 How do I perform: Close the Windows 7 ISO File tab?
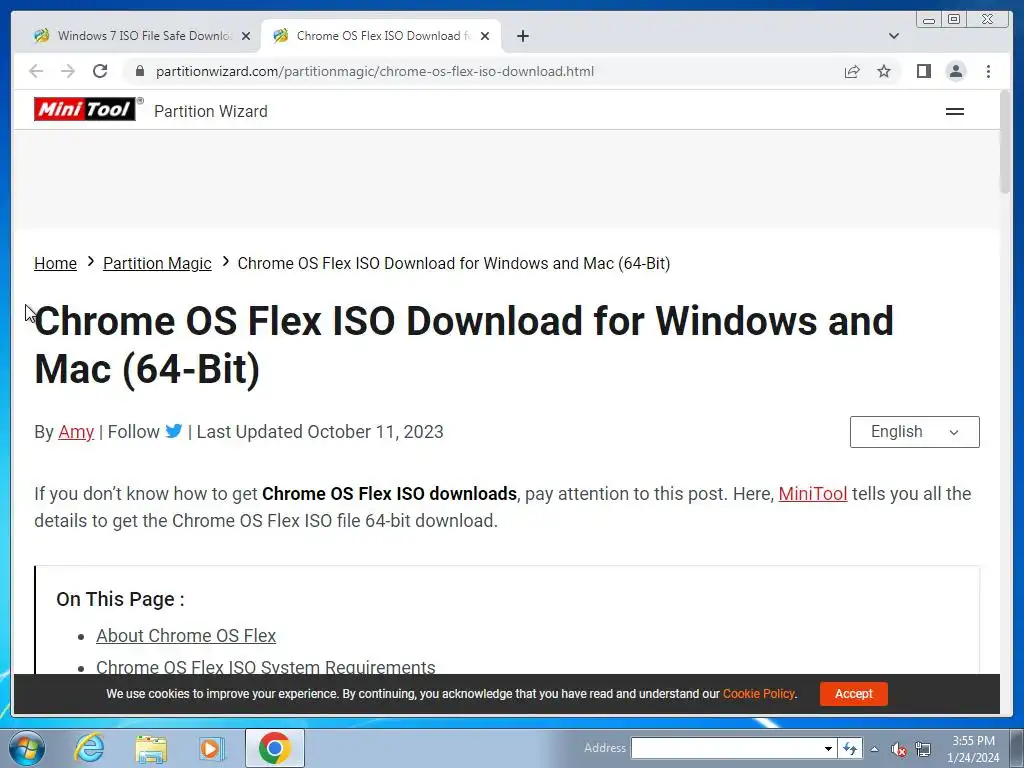pyautogui.click(x=246, y=36)
